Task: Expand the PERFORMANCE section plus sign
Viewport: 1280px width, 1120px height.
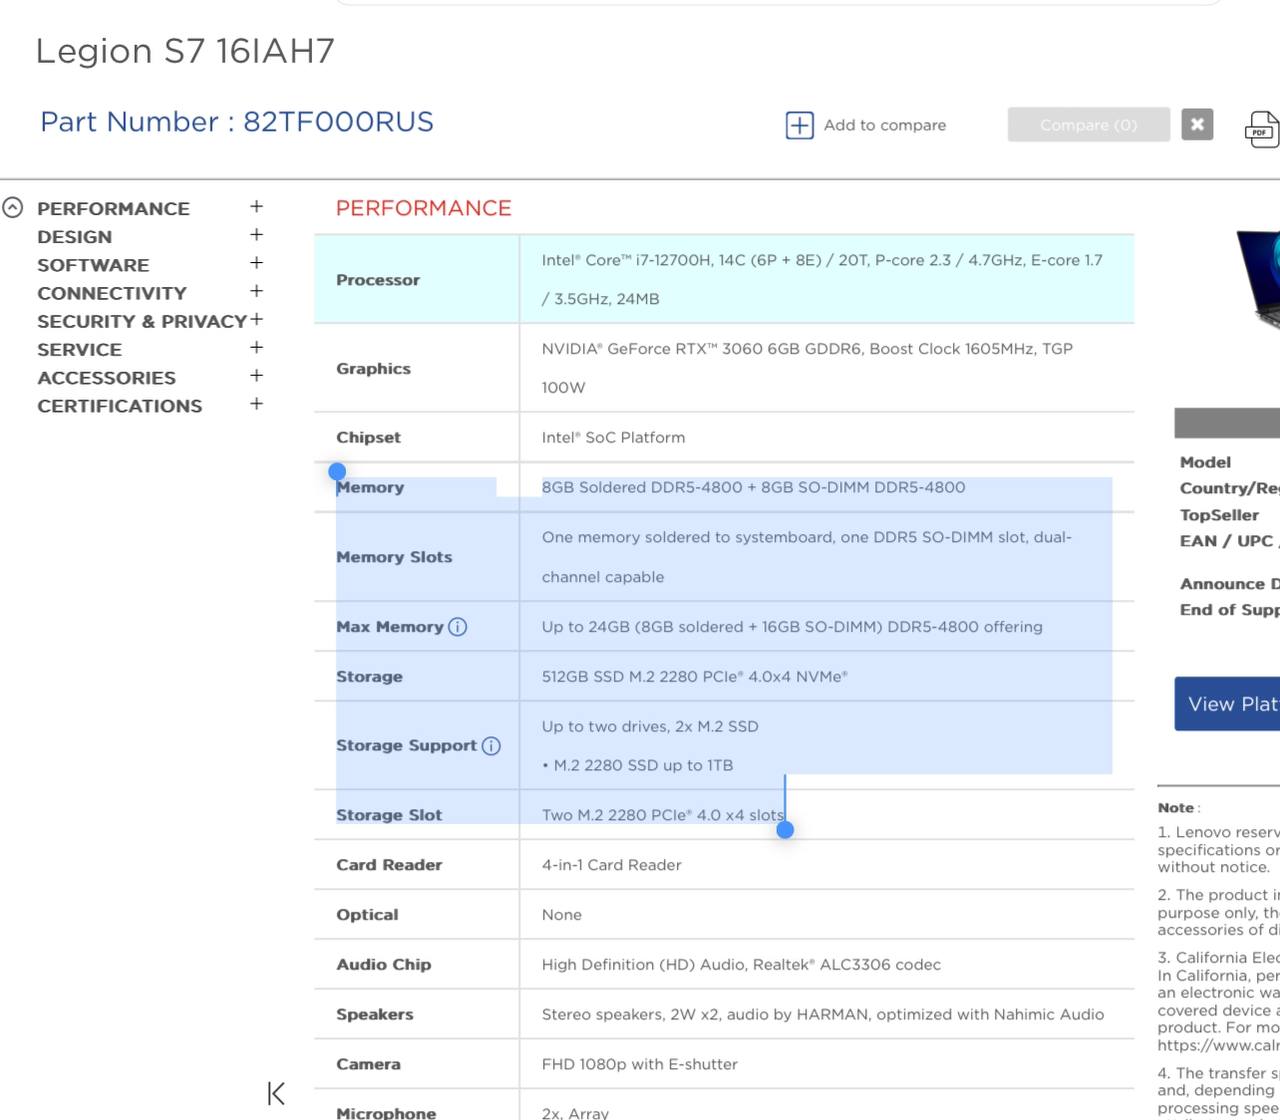Action: pyautogui.click(x=256, y=206)
